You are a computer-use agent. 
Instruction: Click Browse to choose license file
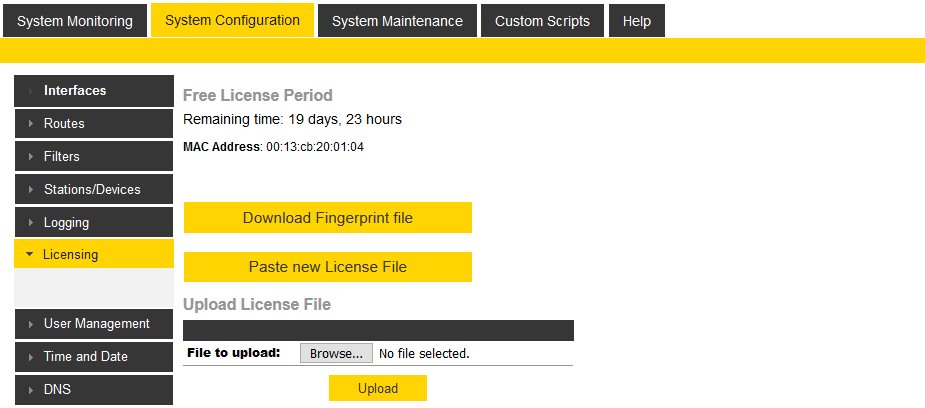[336, 353]
